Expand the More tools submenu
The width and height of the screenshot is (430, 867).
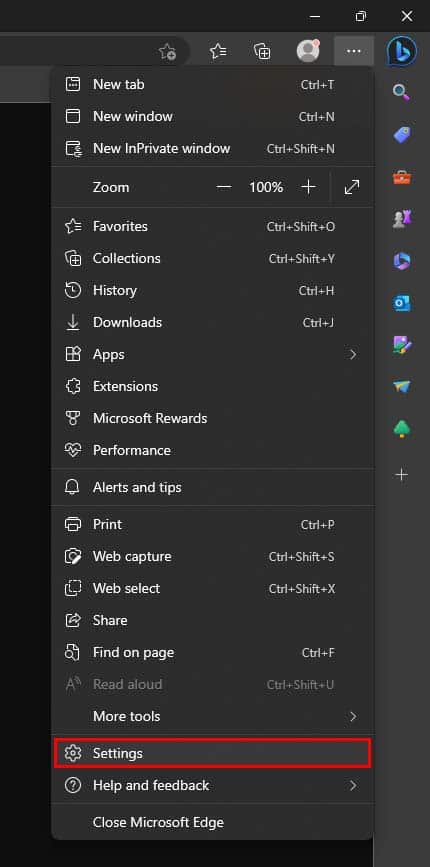click(x=213, y=717)
